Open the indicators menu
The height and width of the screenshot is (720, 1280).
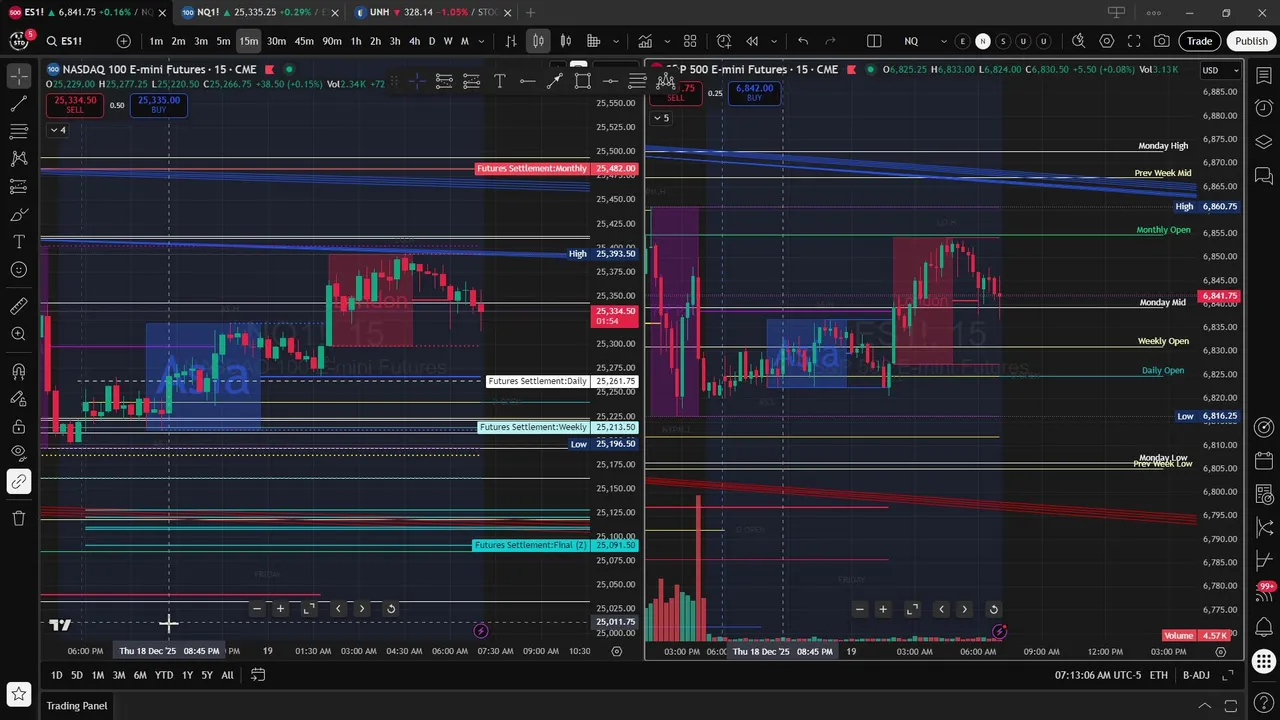tap(646, 41)
